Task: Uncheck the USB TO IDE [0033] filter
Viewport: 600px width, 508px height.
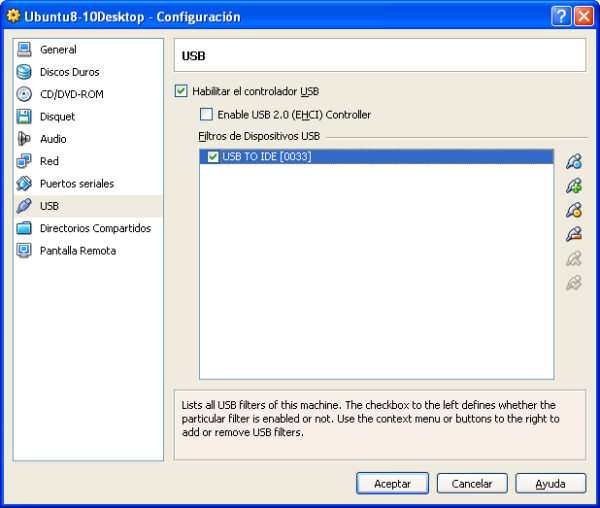Action: click(x=213, y=157)
